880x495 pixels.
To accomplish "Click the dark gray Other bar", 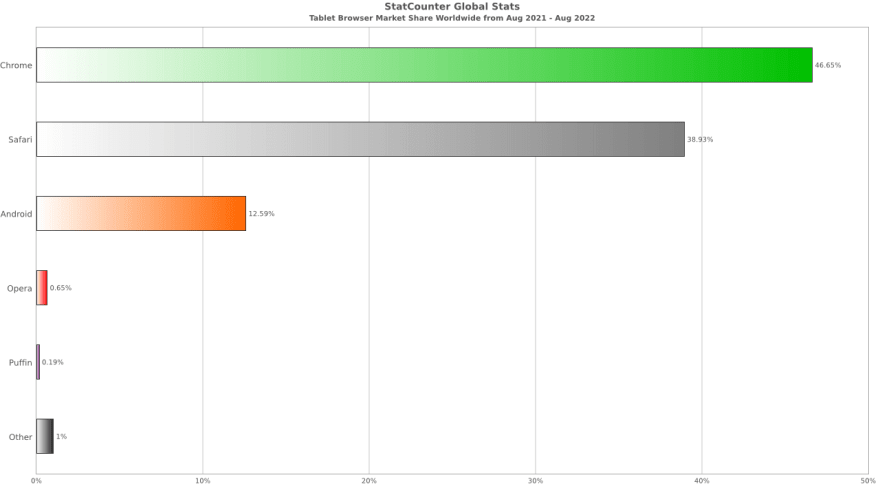I will coord(45,436).
